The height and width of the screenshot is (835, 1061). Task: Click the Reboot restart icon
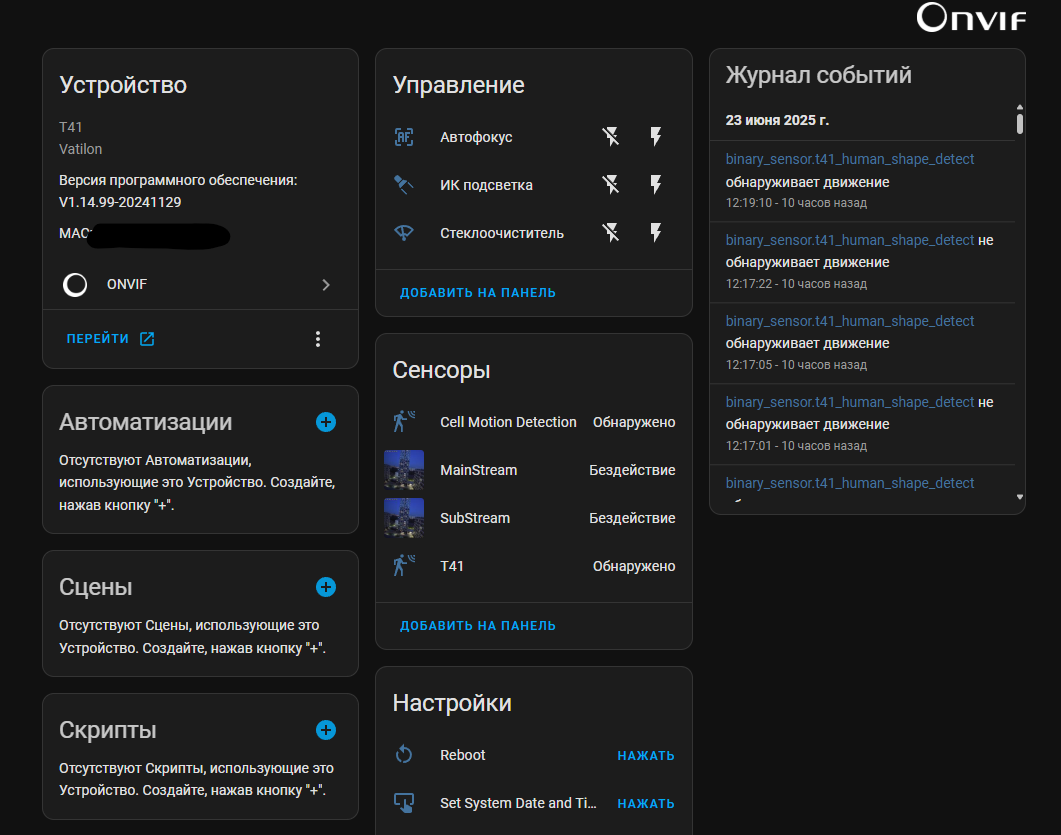(403, 755)
